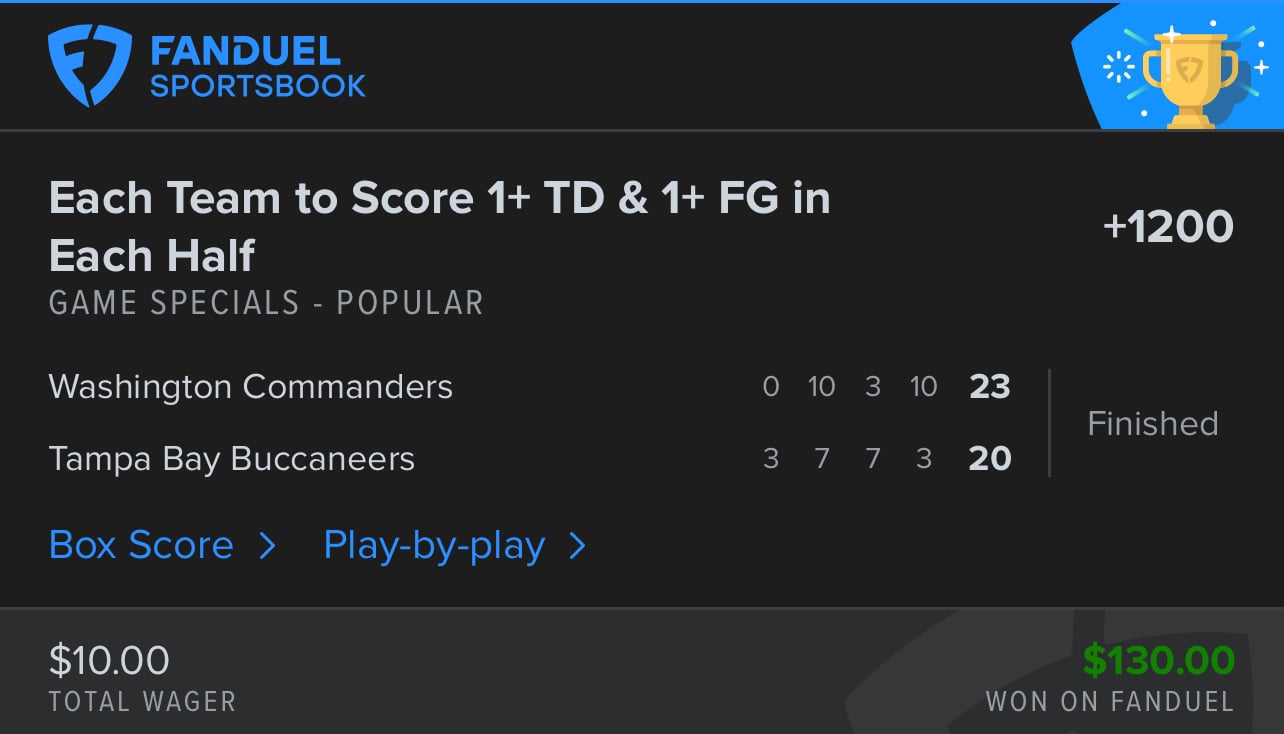Viewport: 1284px width, 734px height.
Task: Click the sparkle icon beside the trophy
Action: (1117, 67)
